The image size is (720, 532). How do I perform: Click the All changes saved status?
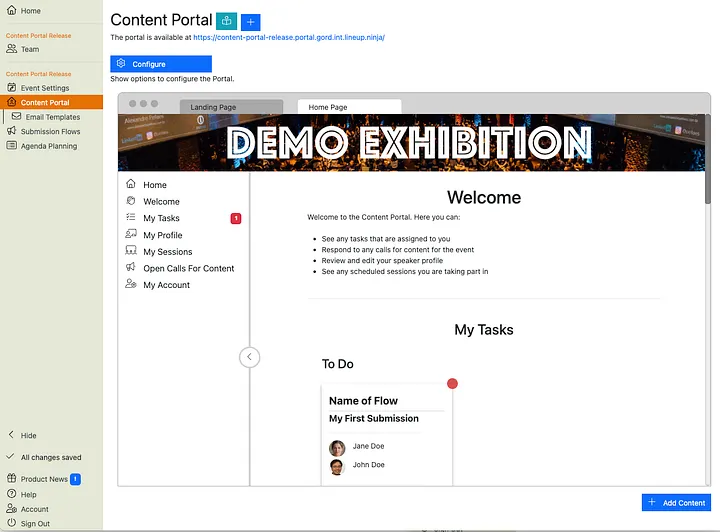[51, 457]
